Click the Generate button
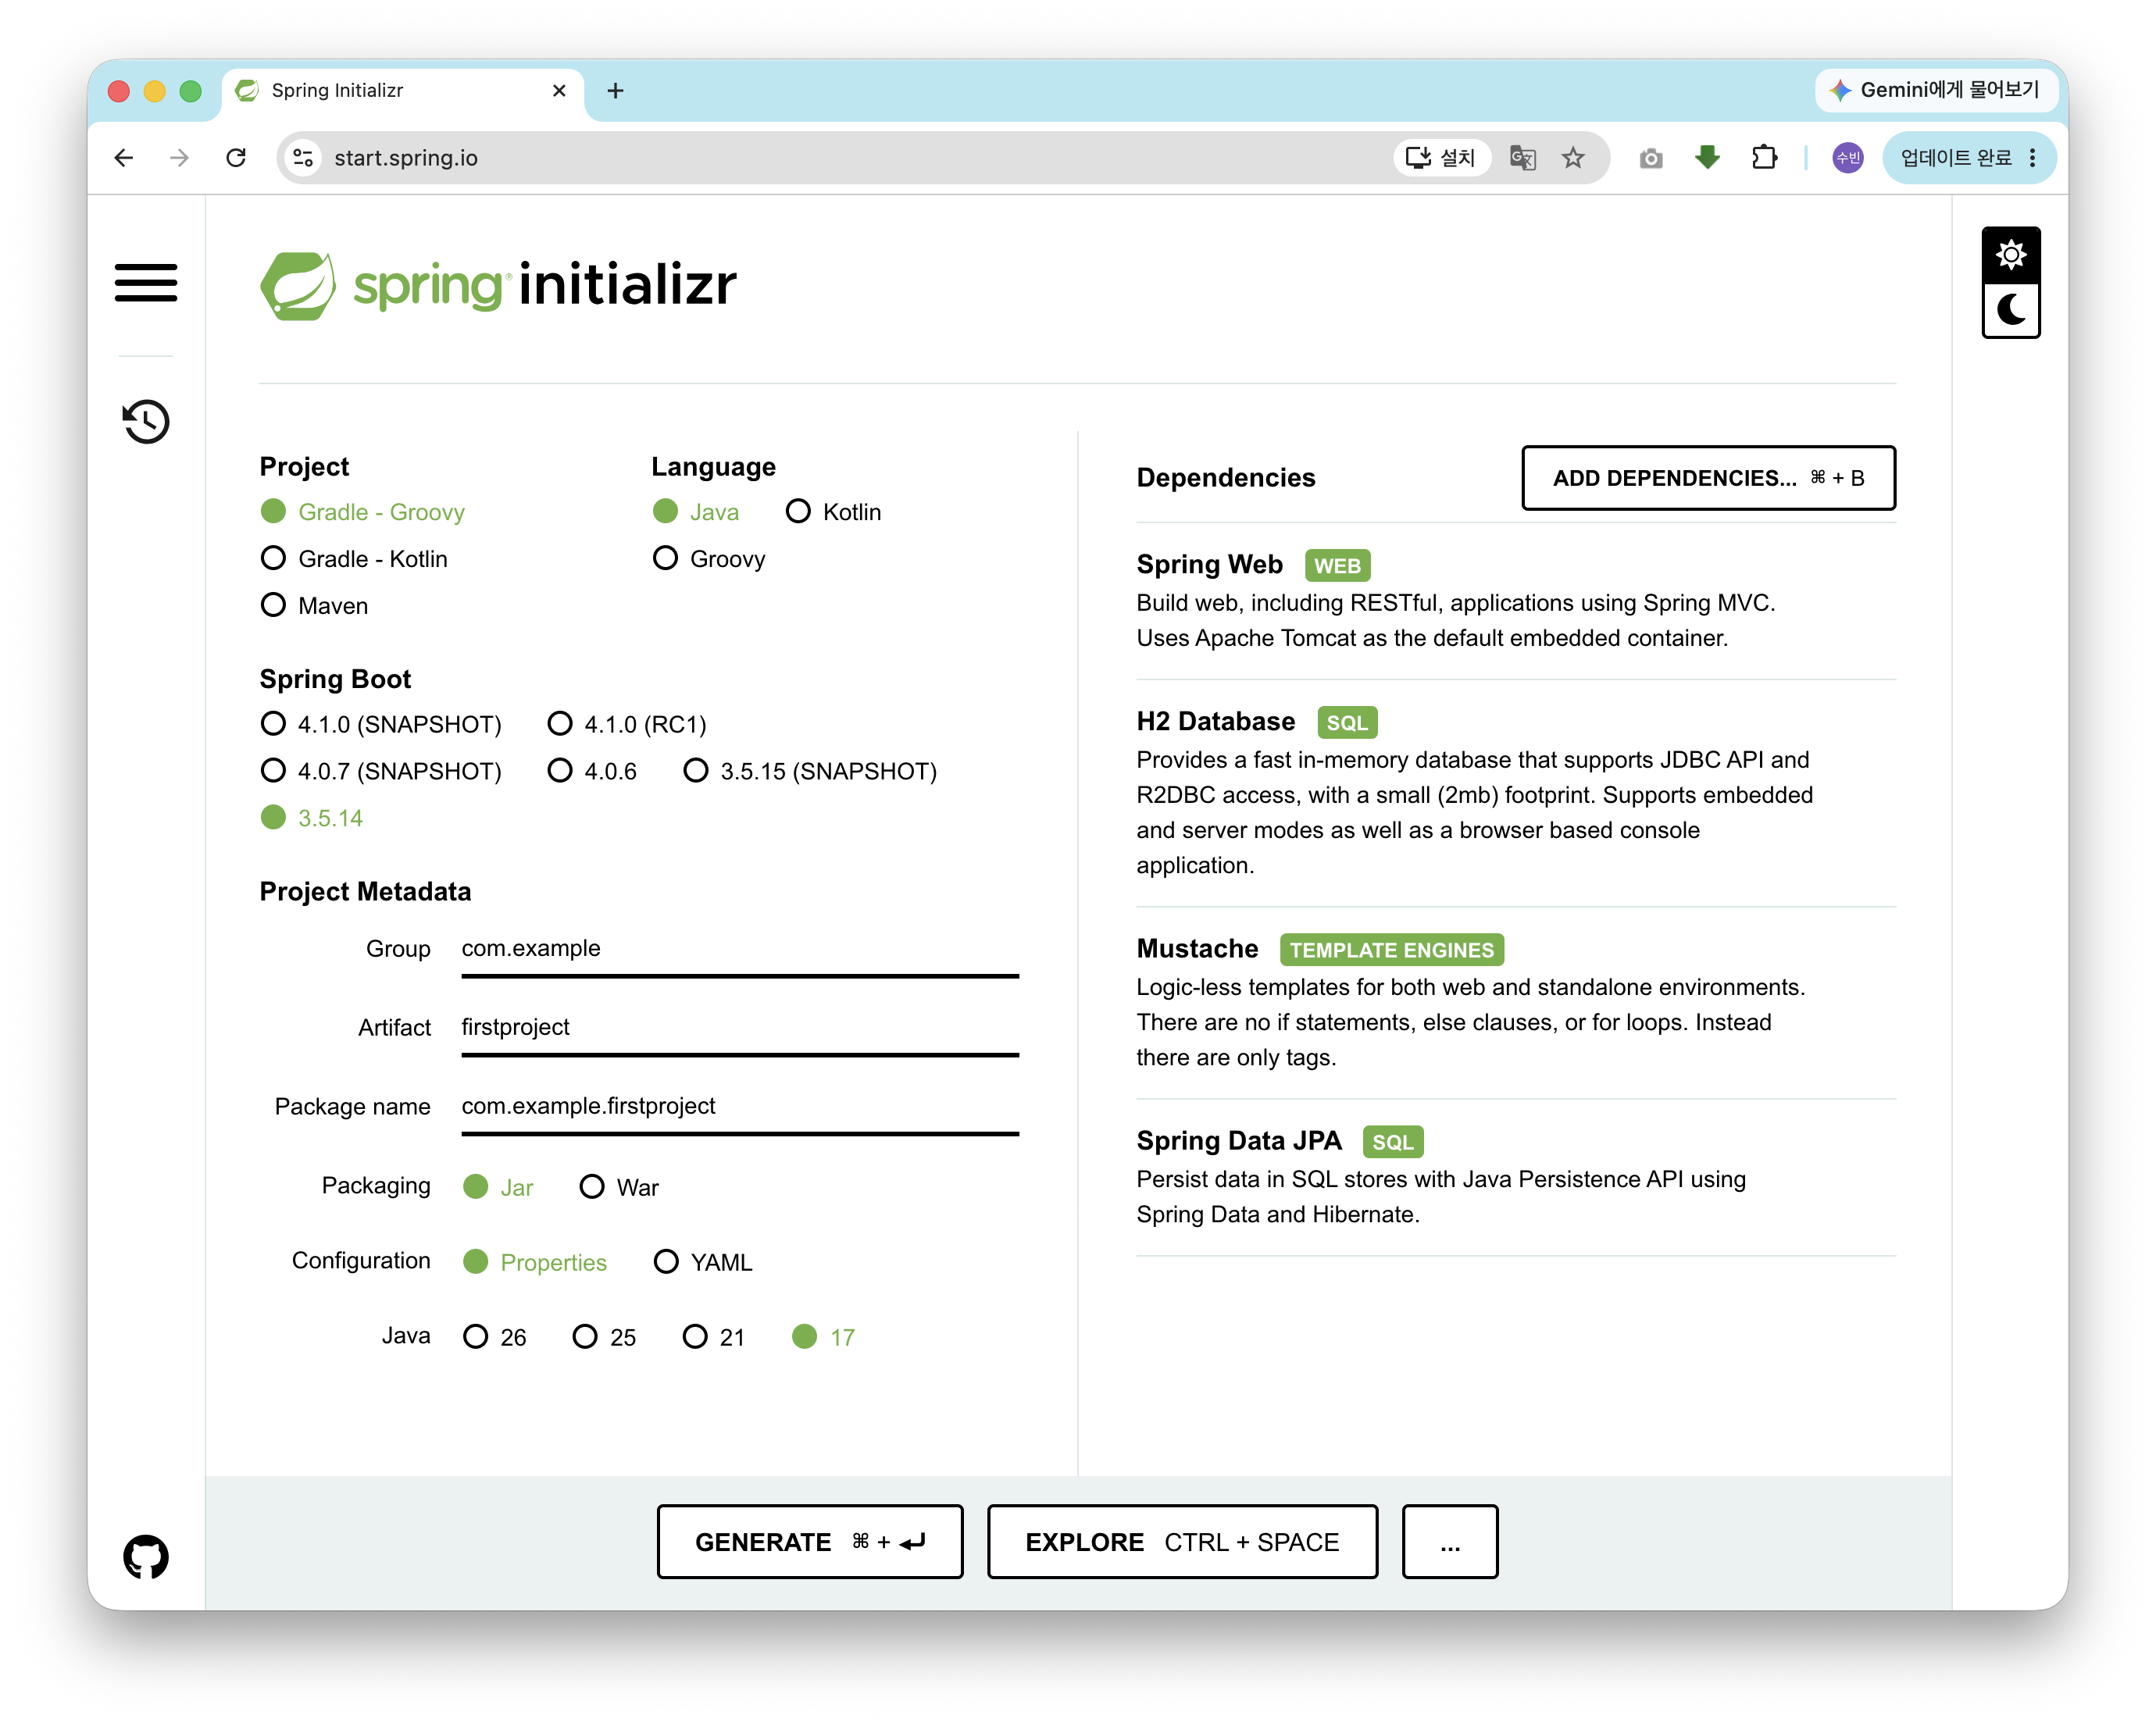The image size is (2156, 1726). click(x=810, y=1542)
